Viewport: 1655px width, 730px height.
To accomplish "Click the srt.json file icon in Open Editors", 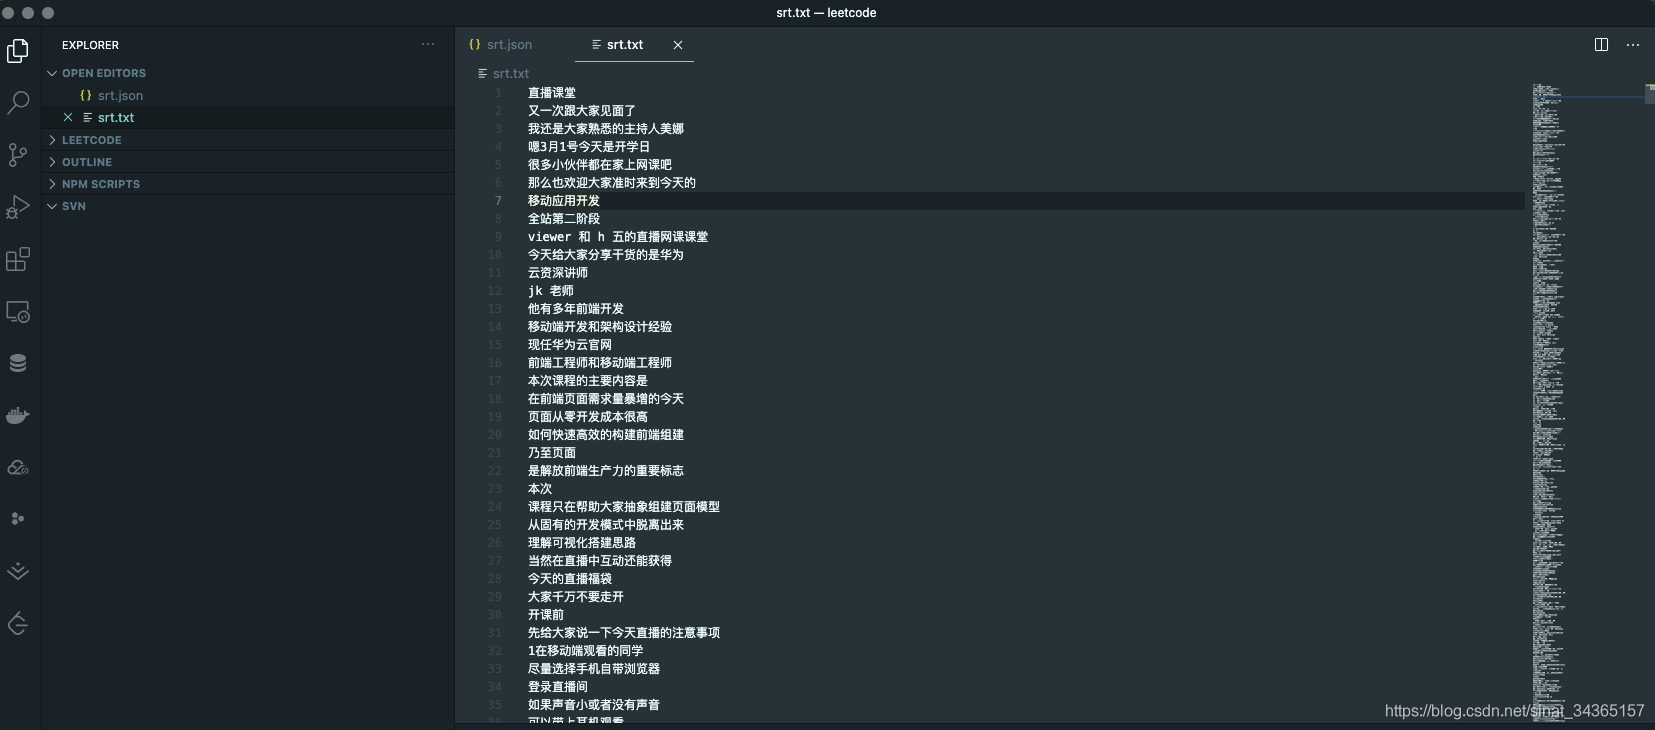I will 86,95.
